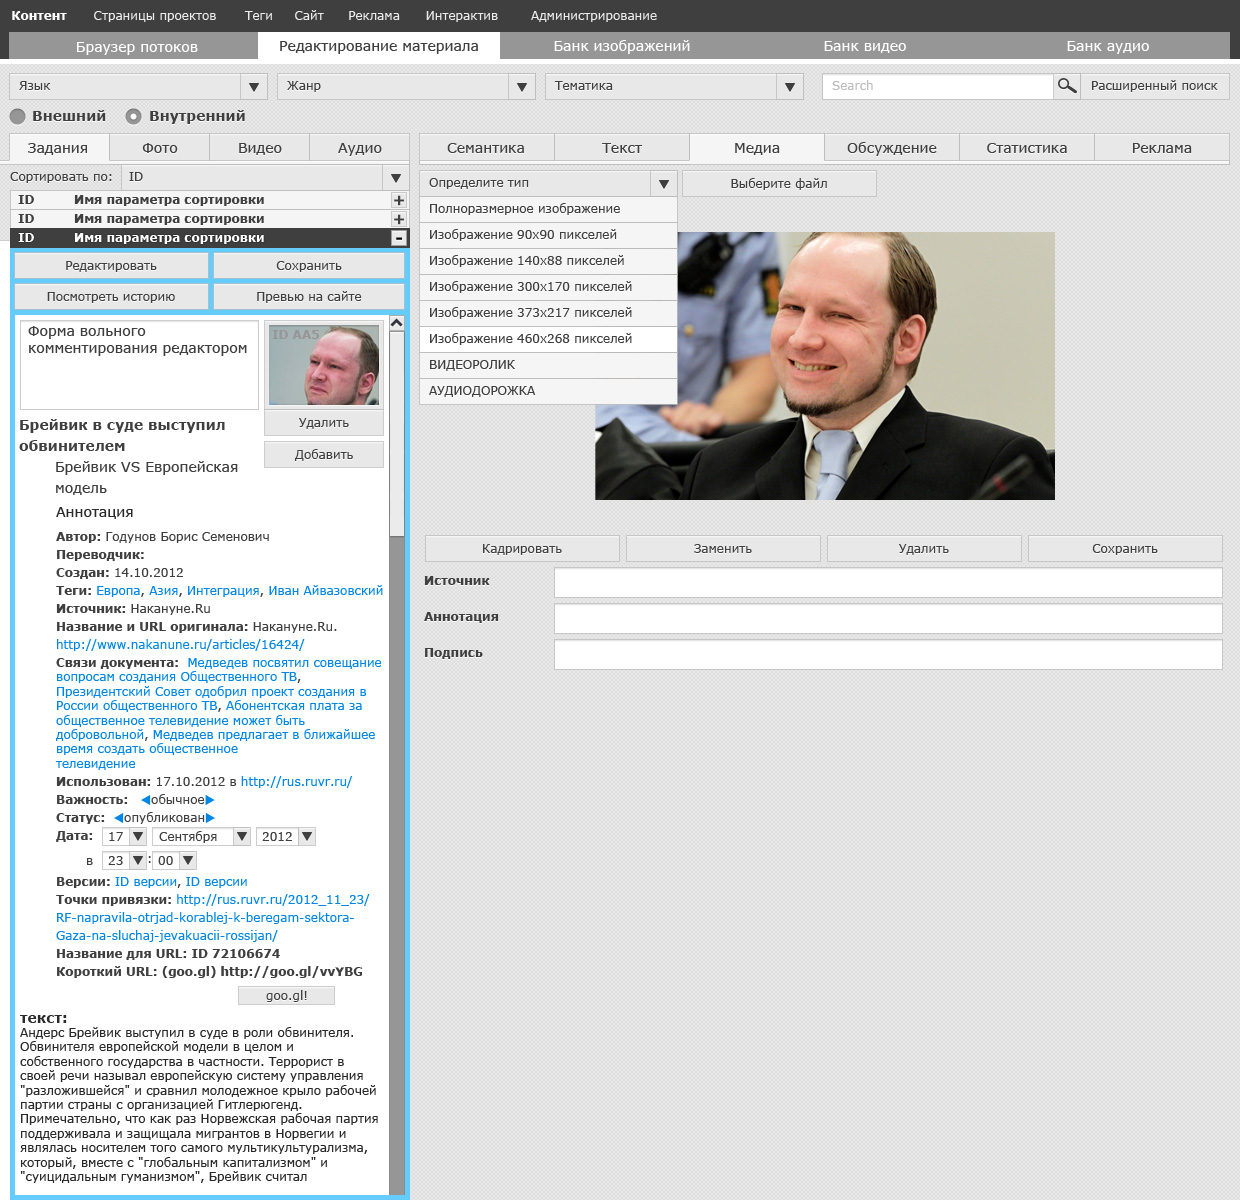Switch to the 'Банк видео' tab
This screenshot has width=1240, height=1200.
click(865, 46)
